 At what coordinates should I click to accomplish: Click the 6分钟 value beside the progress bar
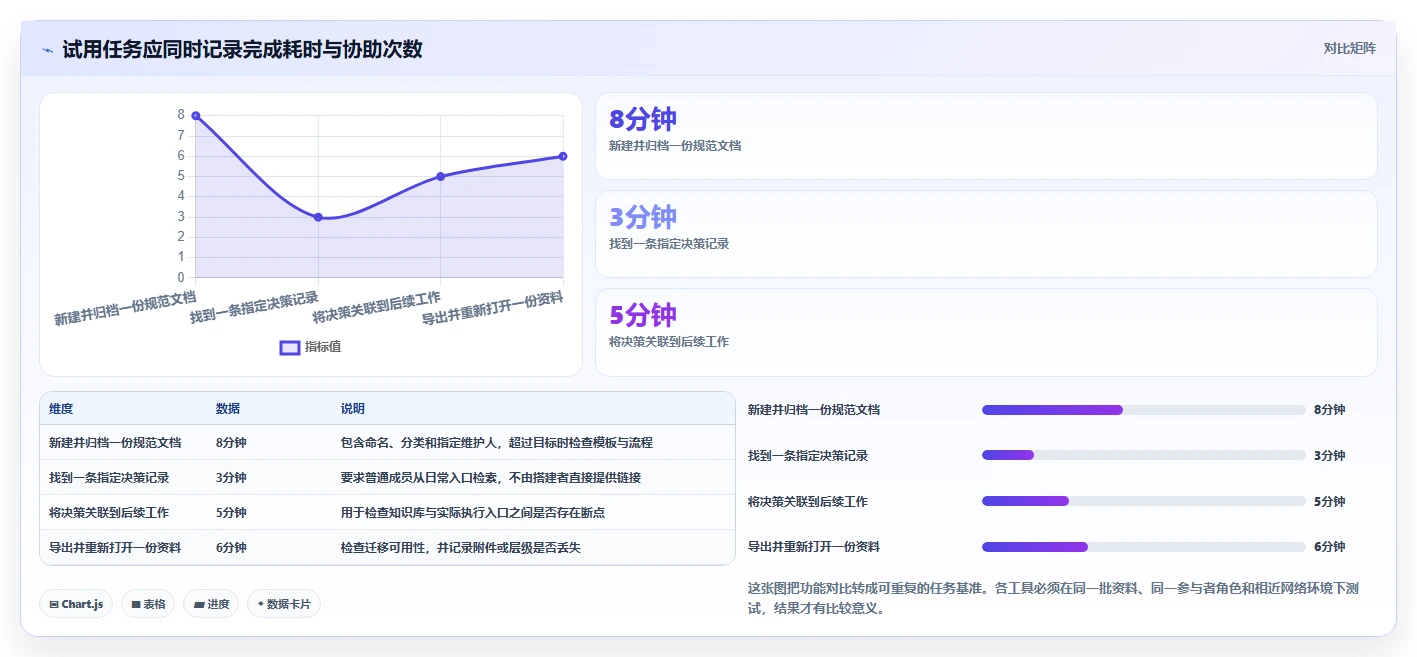(x=1330, y=547)
